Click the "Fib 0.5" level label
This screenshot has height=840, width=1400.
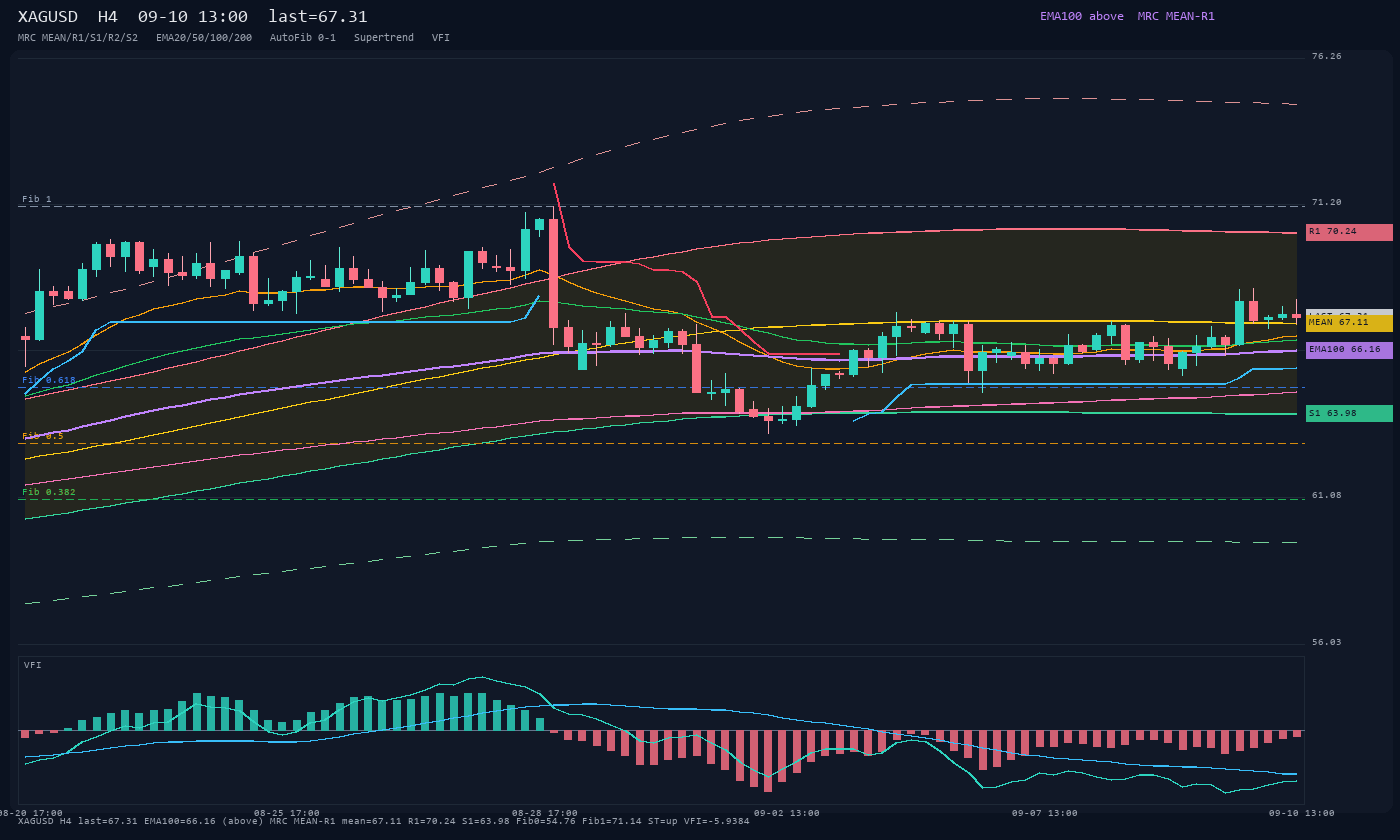tap(43, 436)
